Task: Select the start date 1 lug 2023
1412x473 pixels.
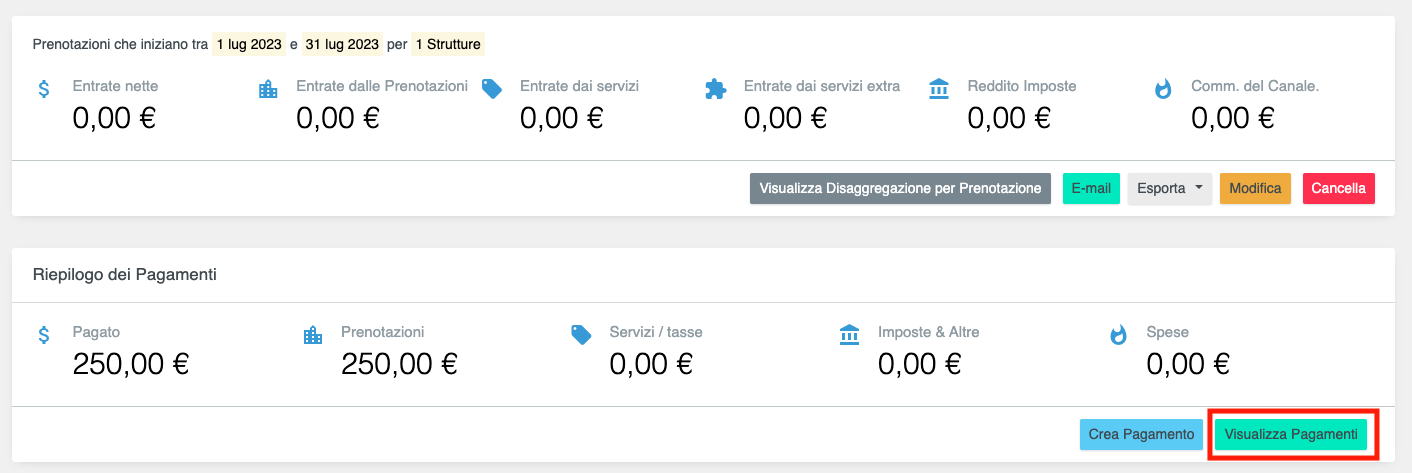Action: (248, 44)
